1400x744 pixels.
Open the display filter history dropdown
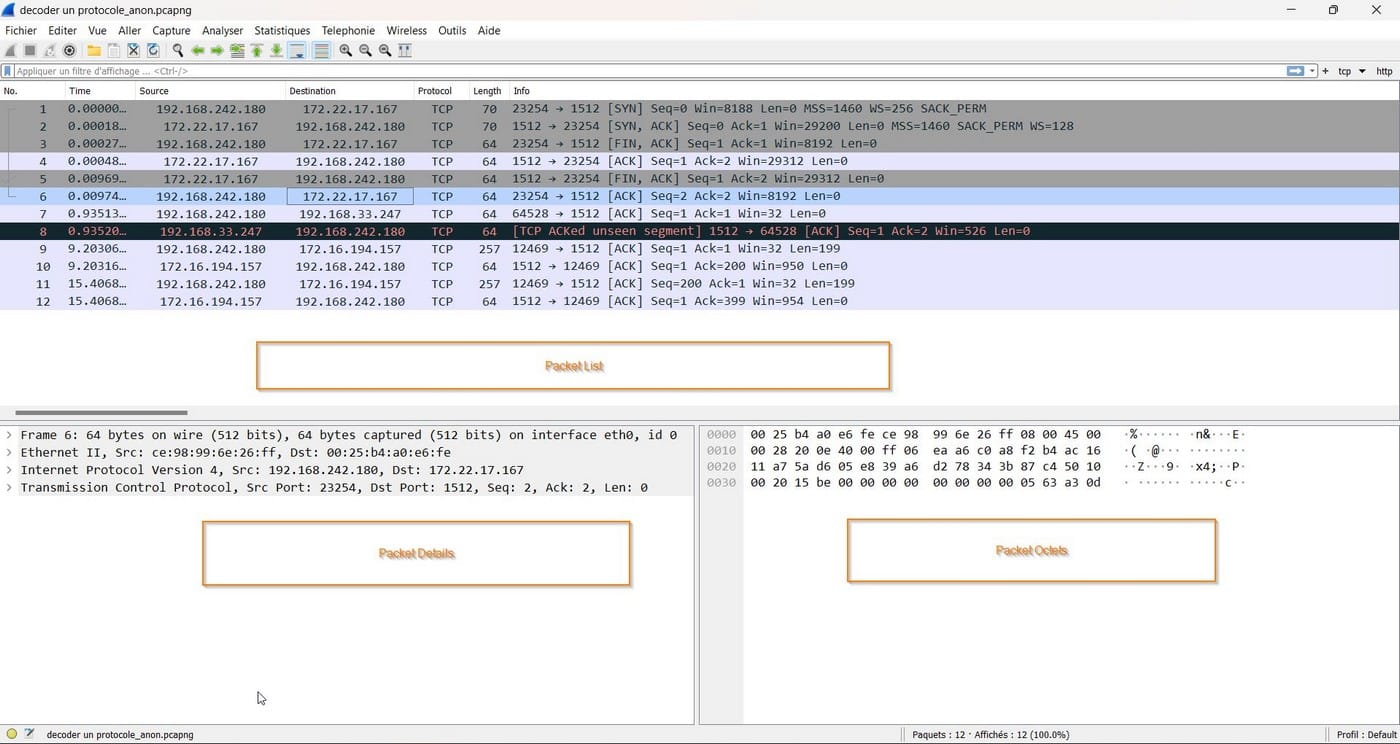coord(1312,71)
